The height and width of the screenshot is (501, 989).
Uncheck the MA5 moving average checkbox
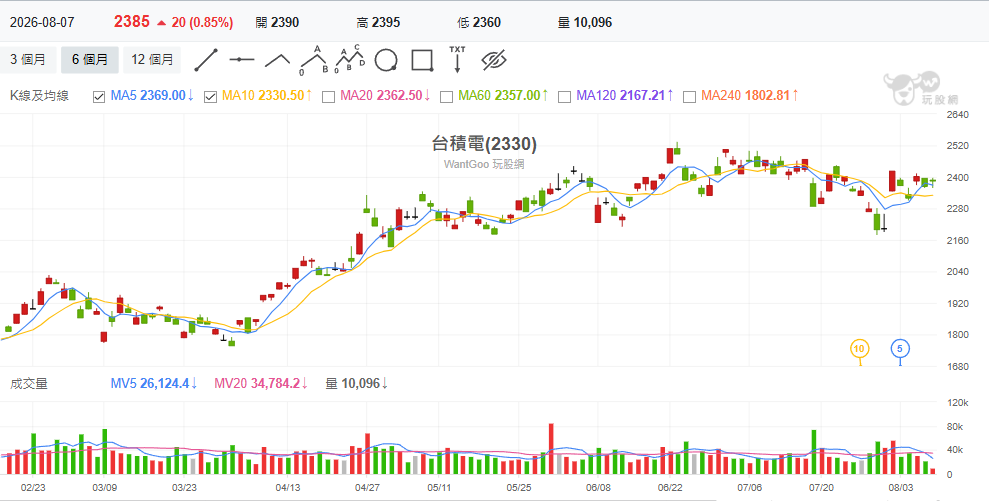99,97
